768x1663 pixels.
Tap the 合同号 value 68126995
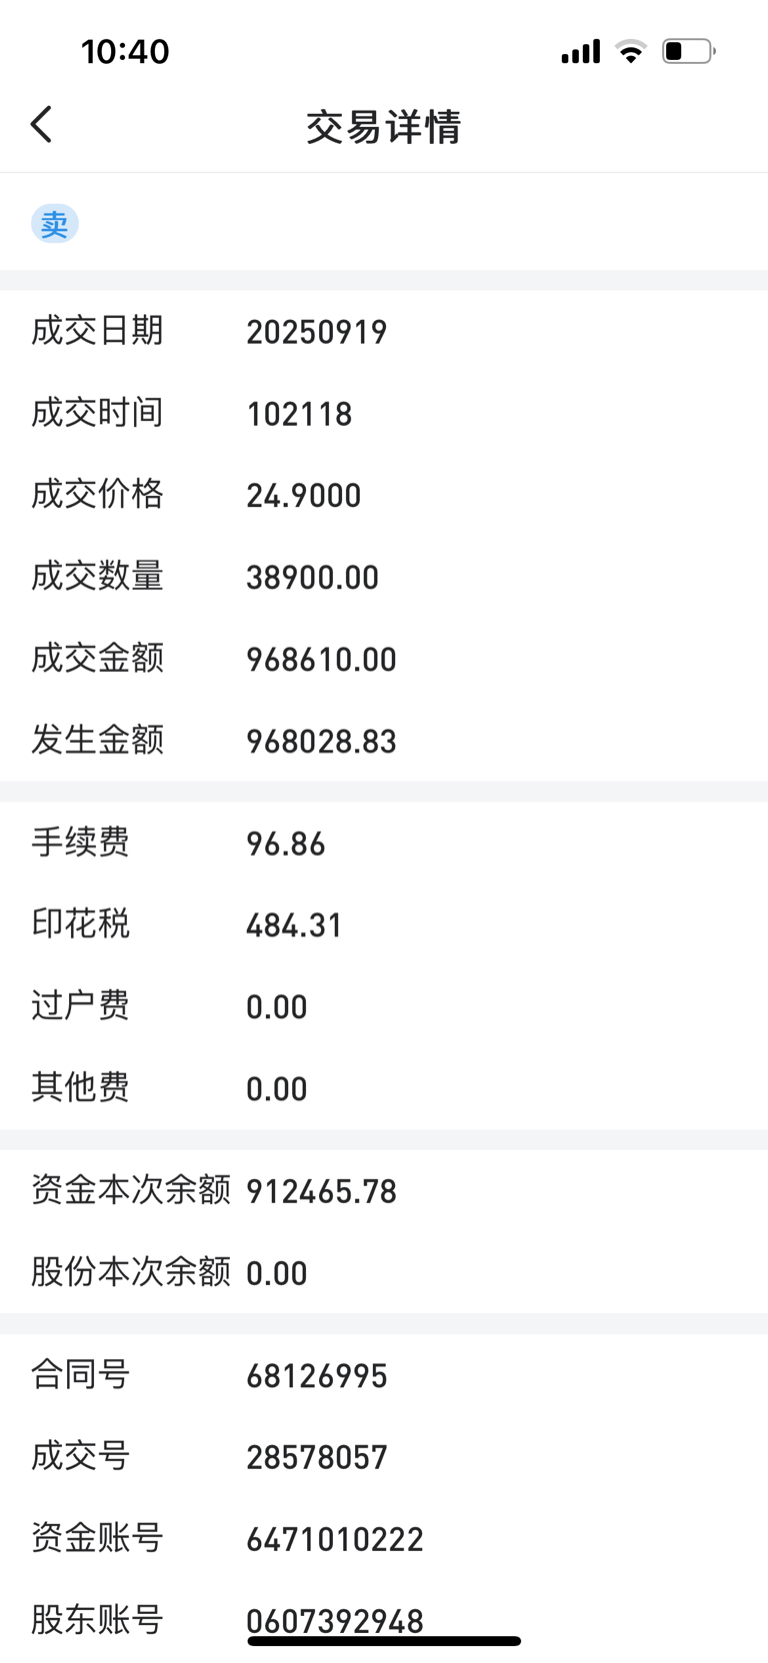[x=317, y=1376]
